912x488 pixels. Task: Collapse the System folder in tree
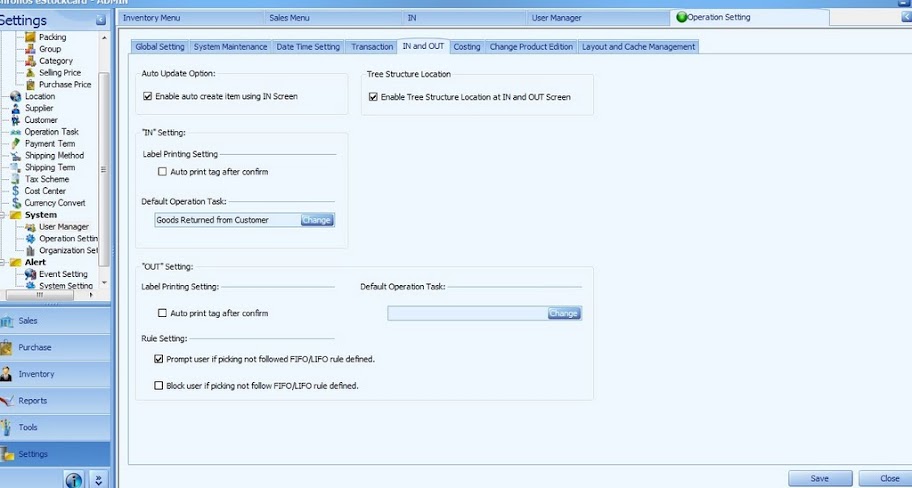3,215
